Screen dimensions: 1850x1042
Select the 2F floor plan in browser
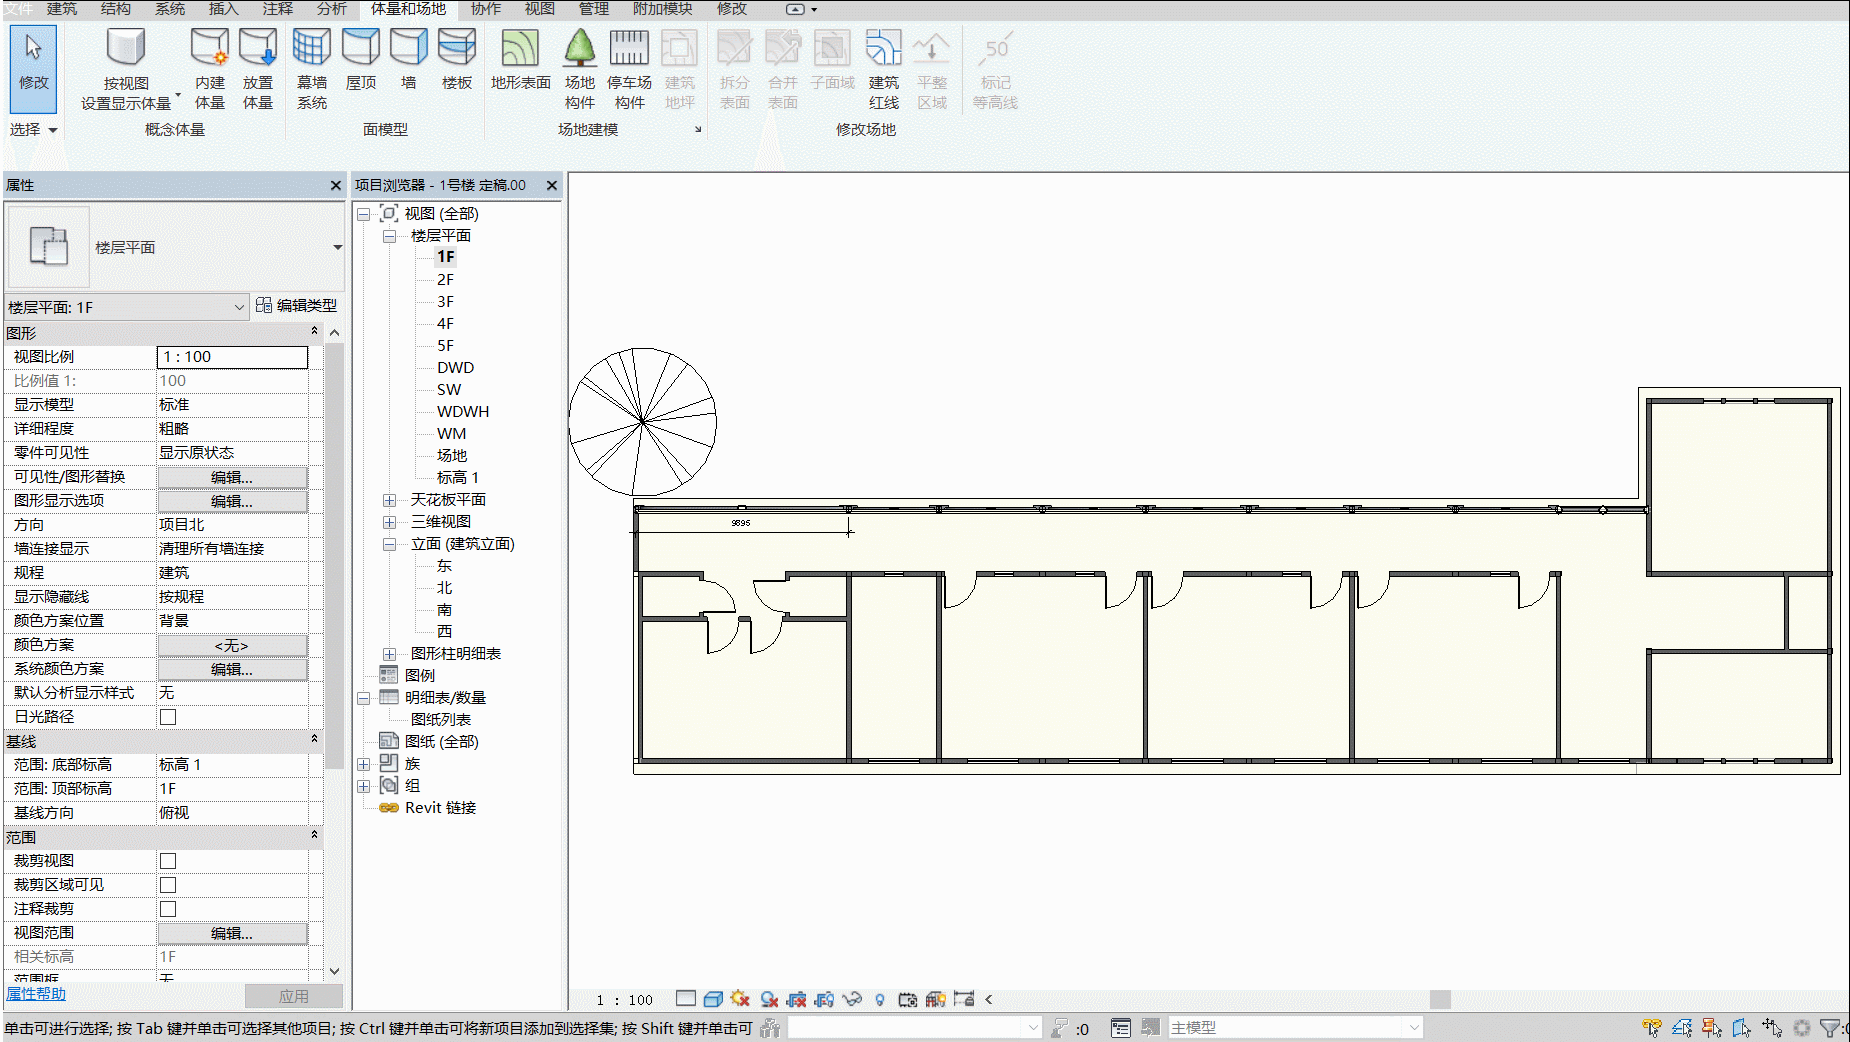tap(445, 280)
